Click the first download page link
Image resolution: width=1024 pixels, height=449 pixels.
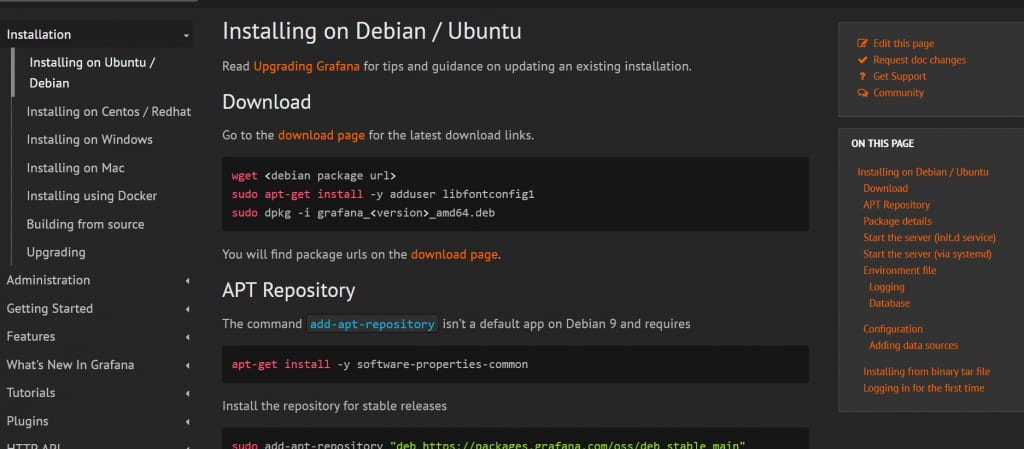click(321, 135)
